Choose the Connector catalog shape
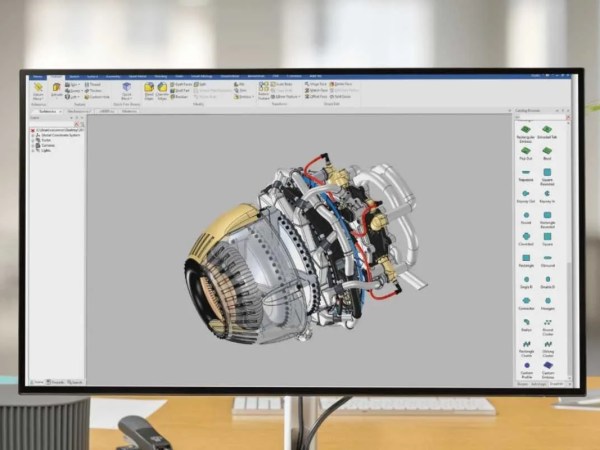The image size is (600, 450). point(526,303)
